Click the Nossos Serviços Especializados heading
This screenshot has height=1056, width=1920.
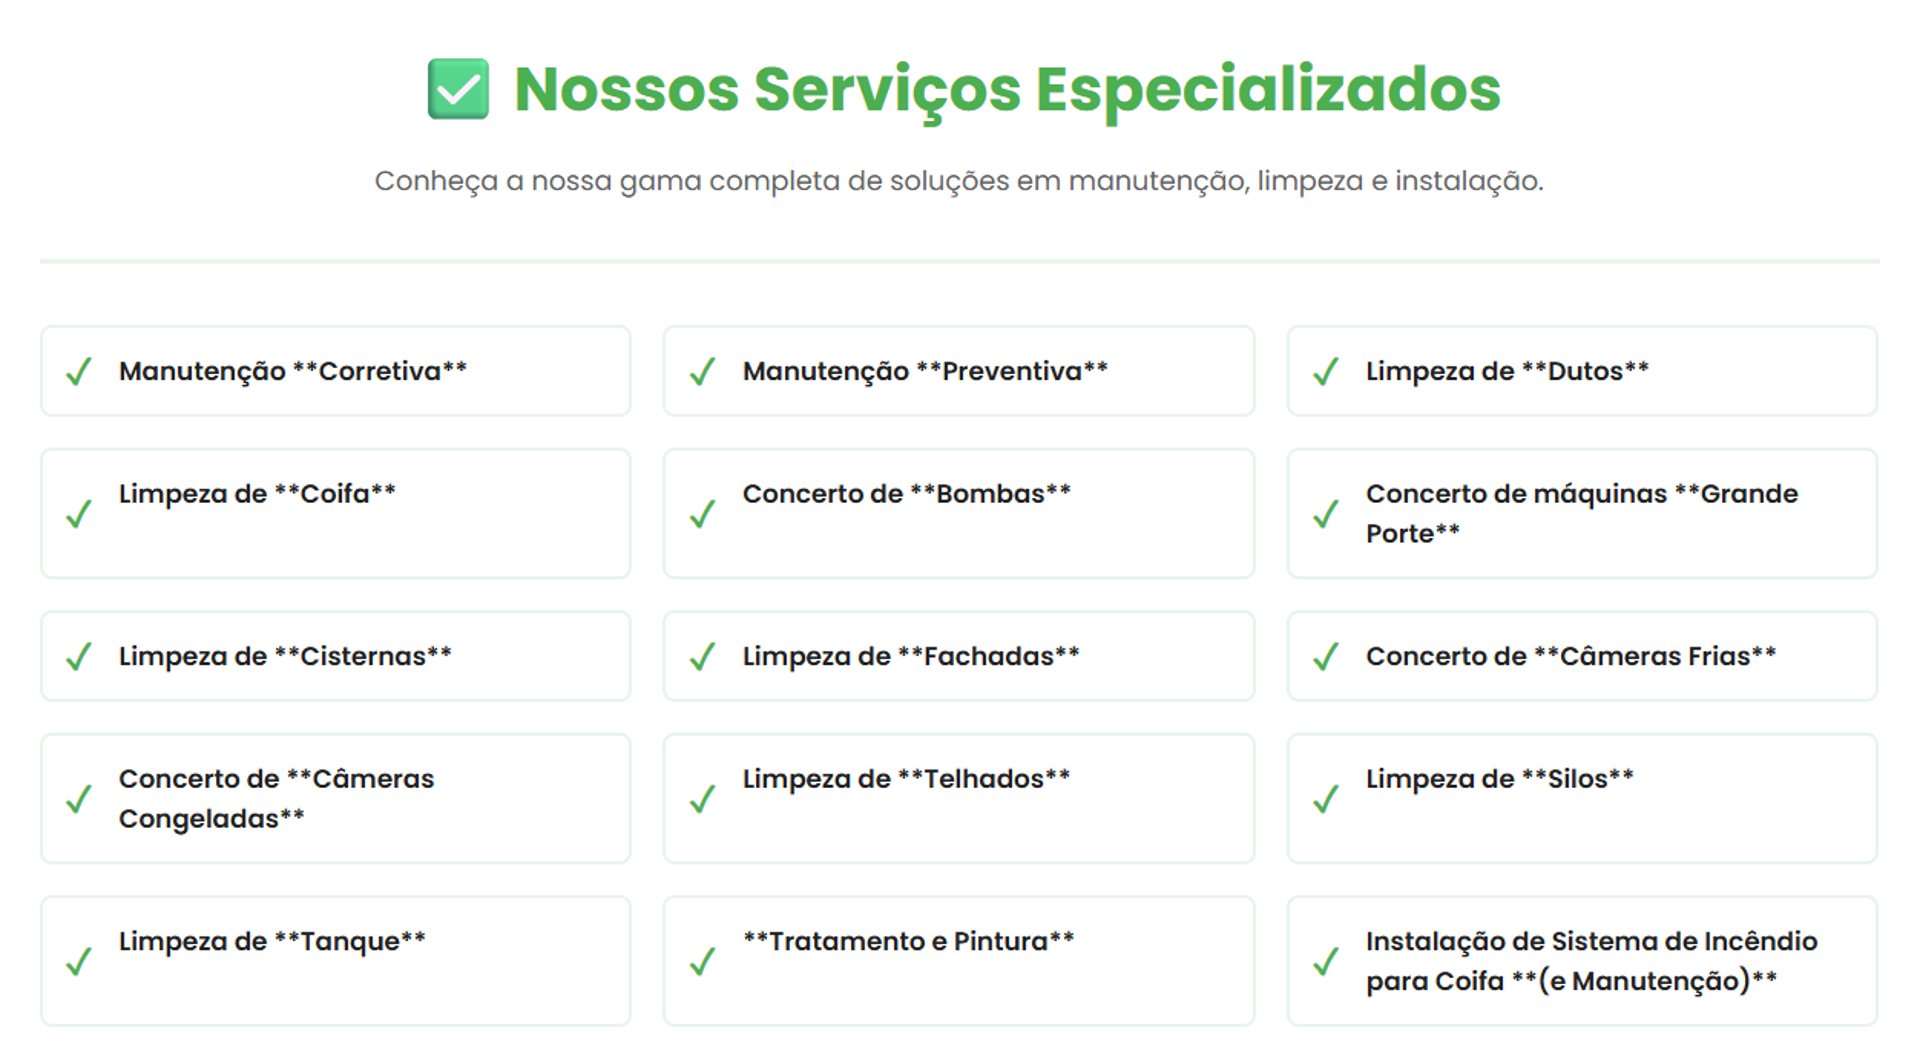coord(1007,90)
